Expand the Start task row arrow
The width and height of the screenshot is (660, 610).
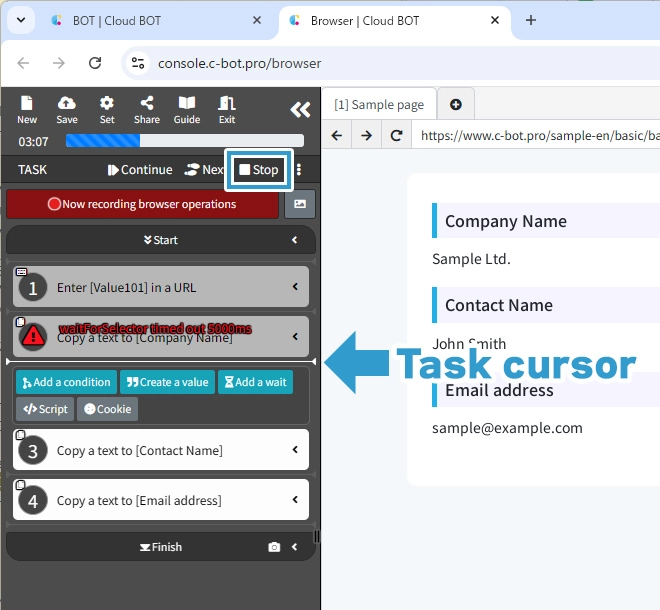[295, 240]
